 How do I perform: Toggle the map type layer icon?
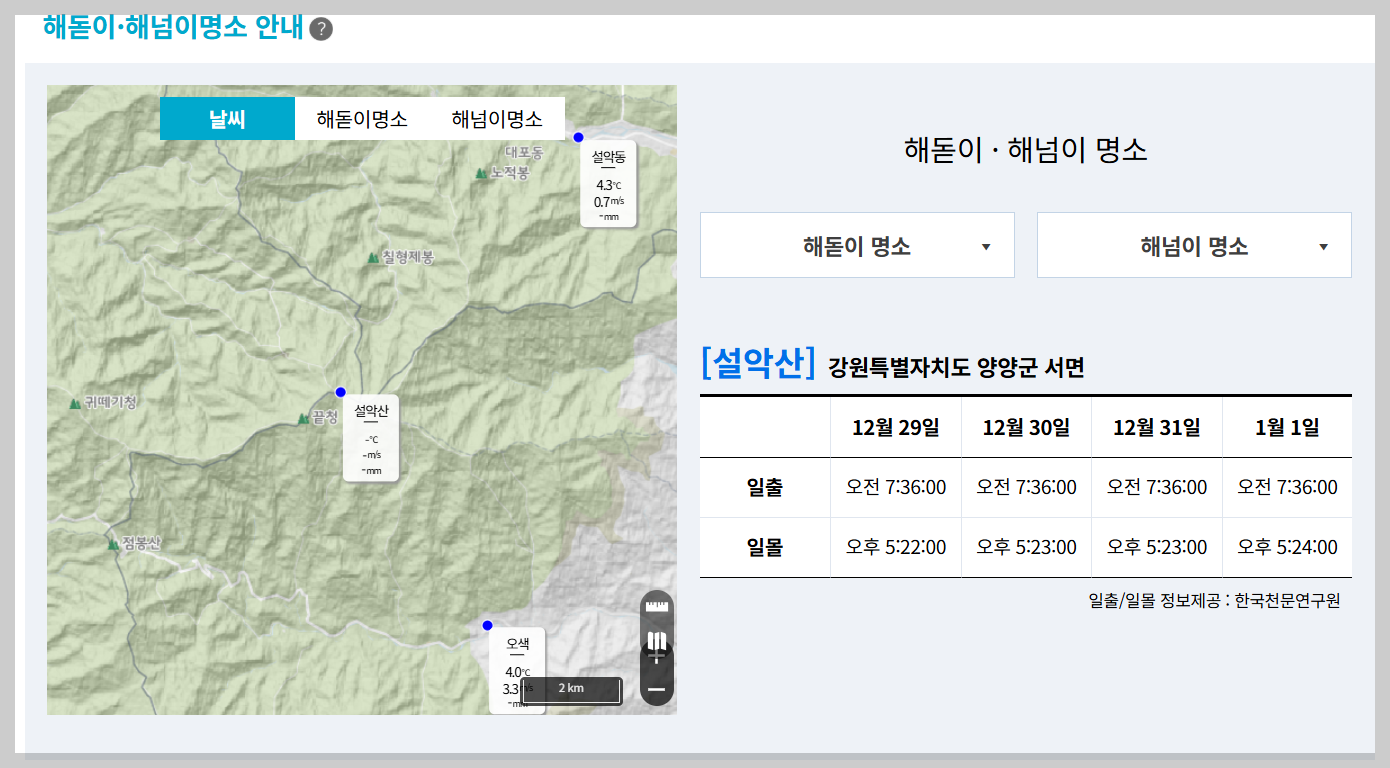tap(657, 641)
